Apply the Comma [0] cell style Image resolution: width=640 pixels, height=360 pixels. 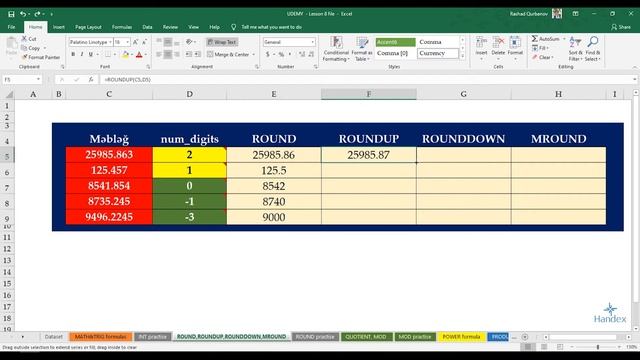pyautogui.click(x=395, y=53)
